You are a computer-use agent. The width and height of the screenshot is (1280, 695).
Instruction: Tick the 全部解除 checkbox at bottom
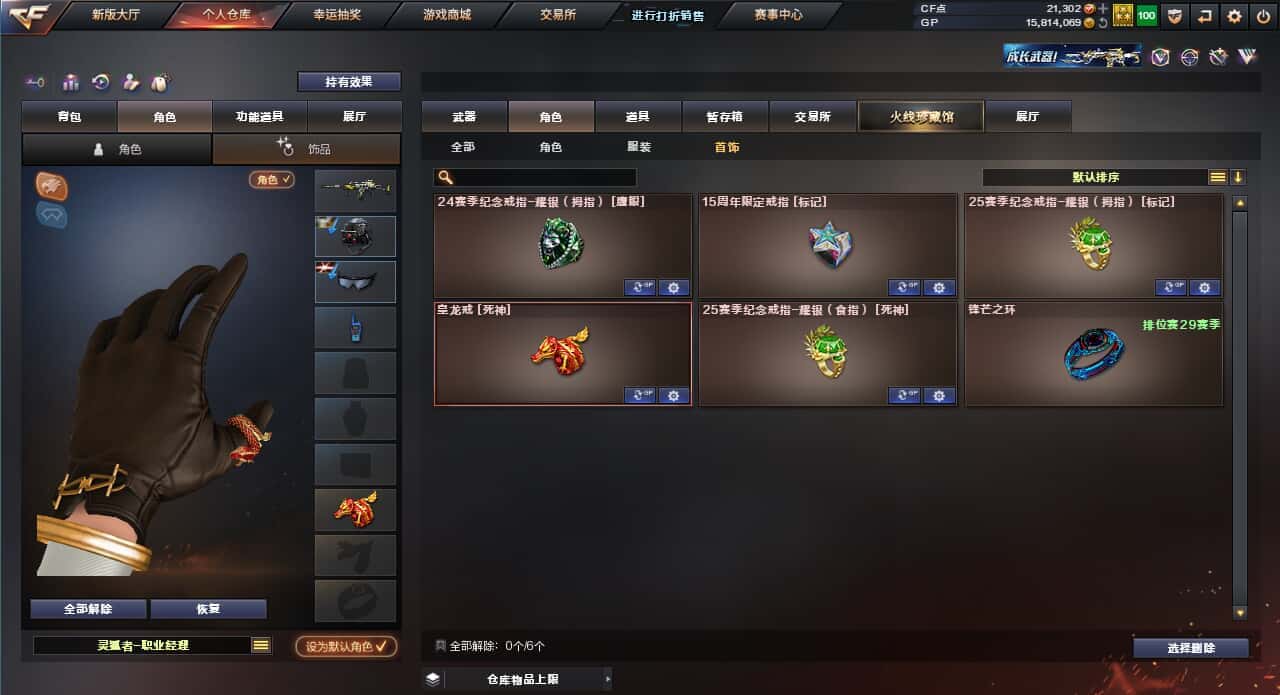click(441, 646)
